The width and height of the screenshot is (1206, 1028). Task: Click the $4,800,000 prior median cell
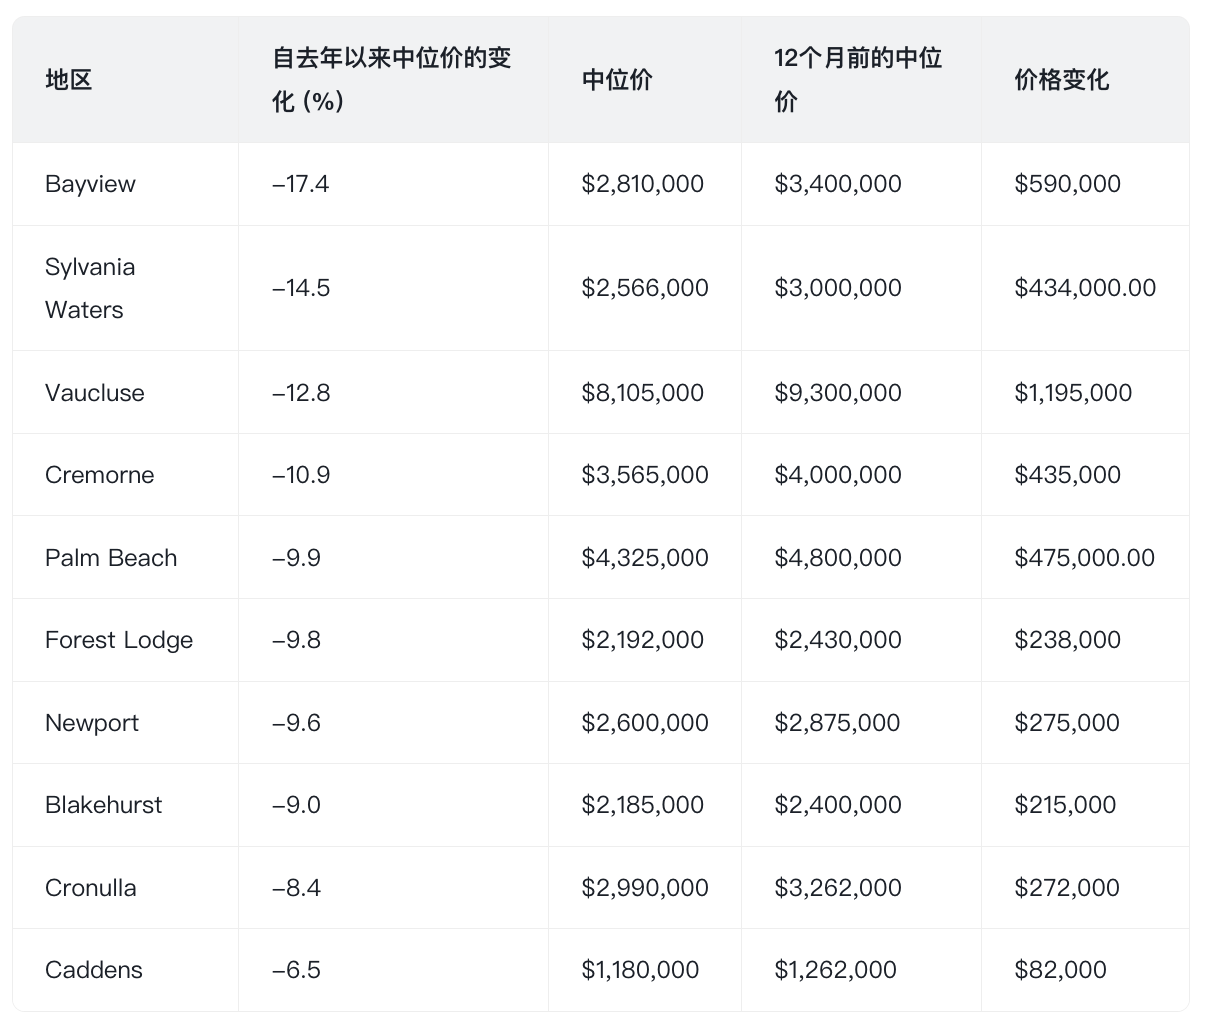point(838,558)
